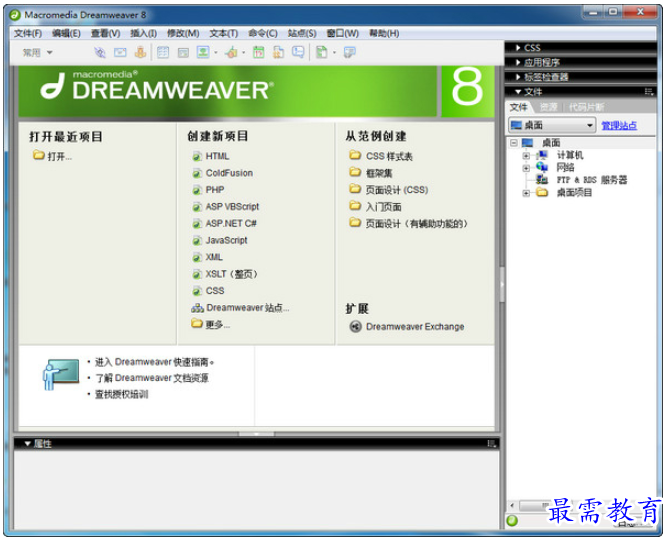Click the Media toolbar icon
The height and width of the screenshot is (542, 670).
231,53
